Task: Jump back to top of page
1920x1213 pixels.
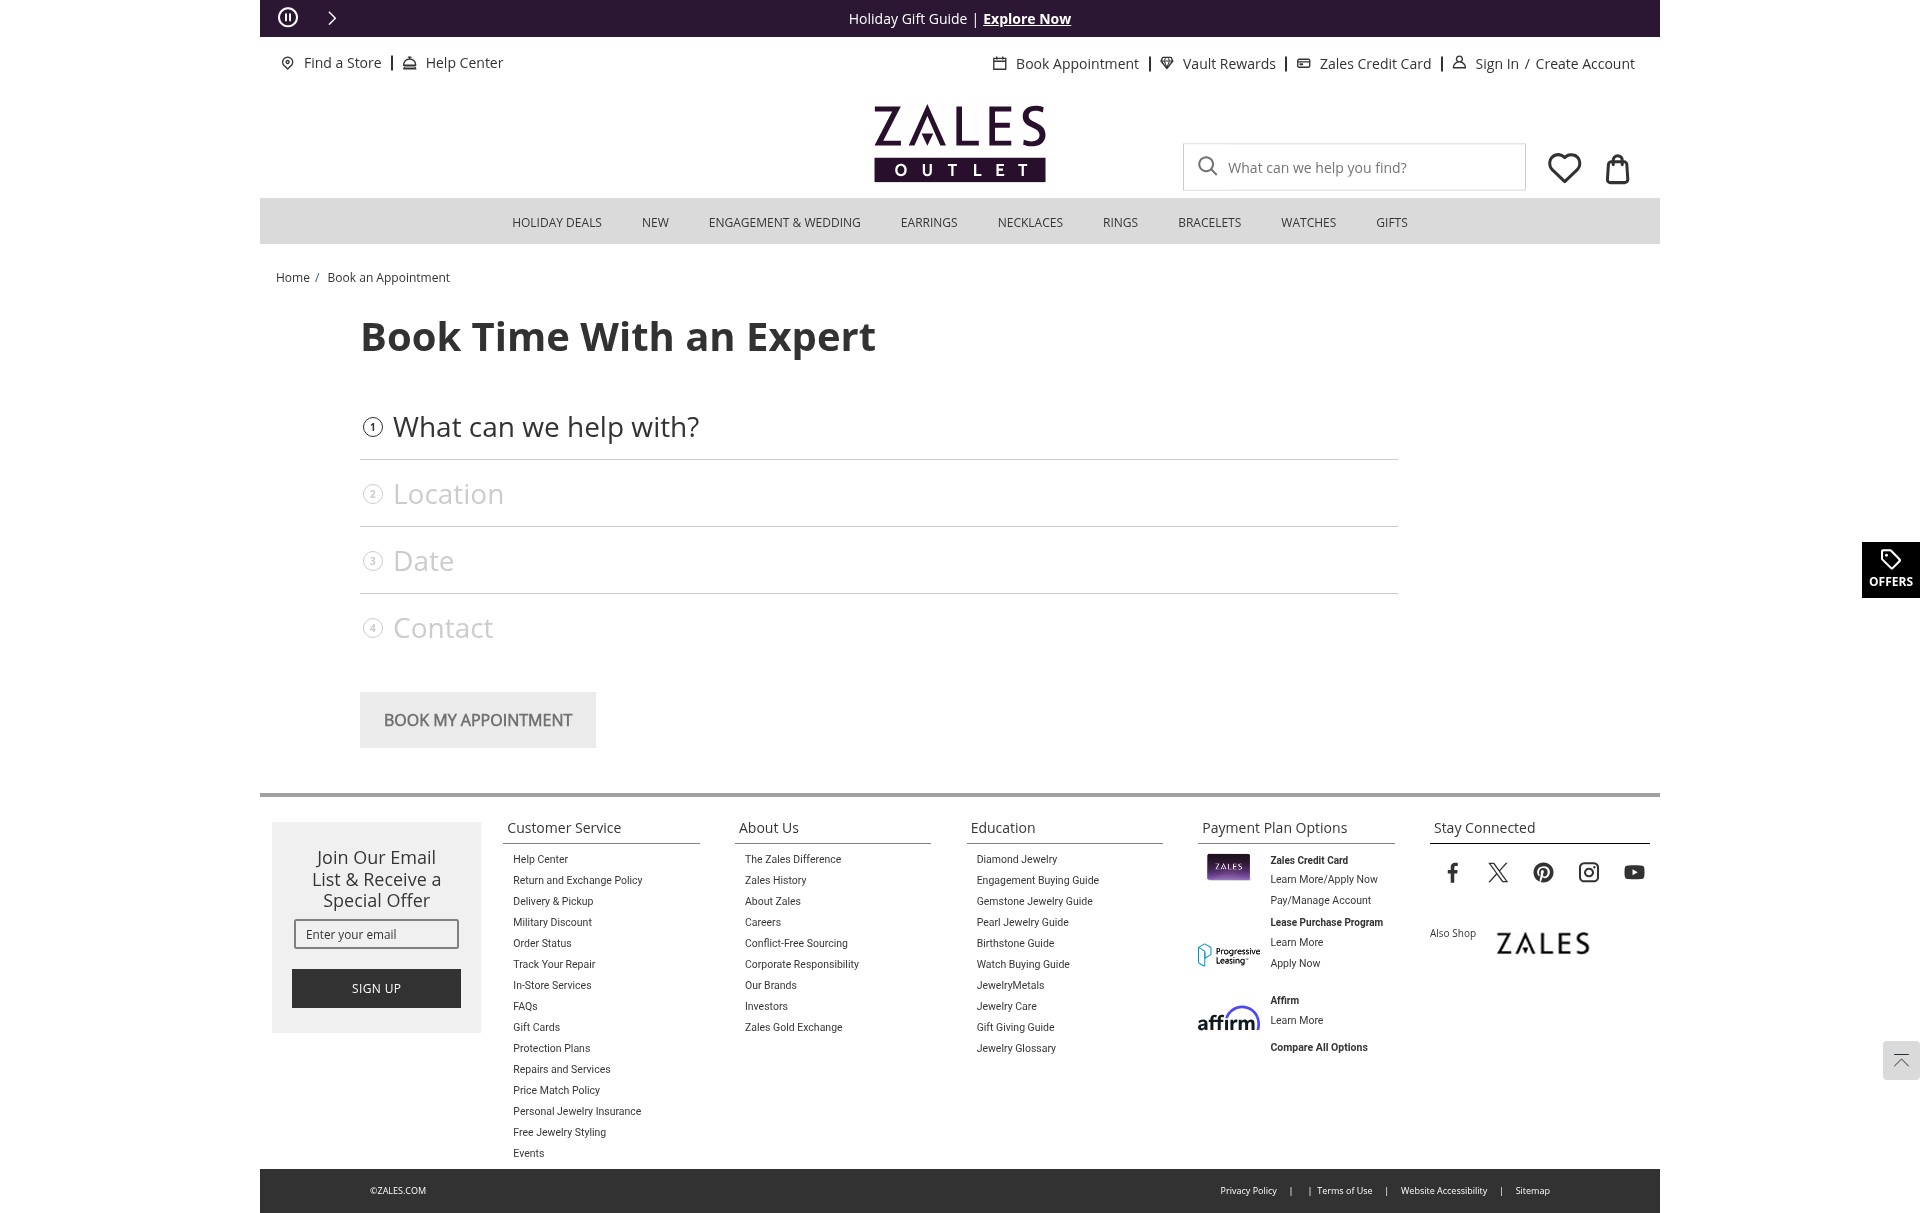Action: click(1901, 1060)
